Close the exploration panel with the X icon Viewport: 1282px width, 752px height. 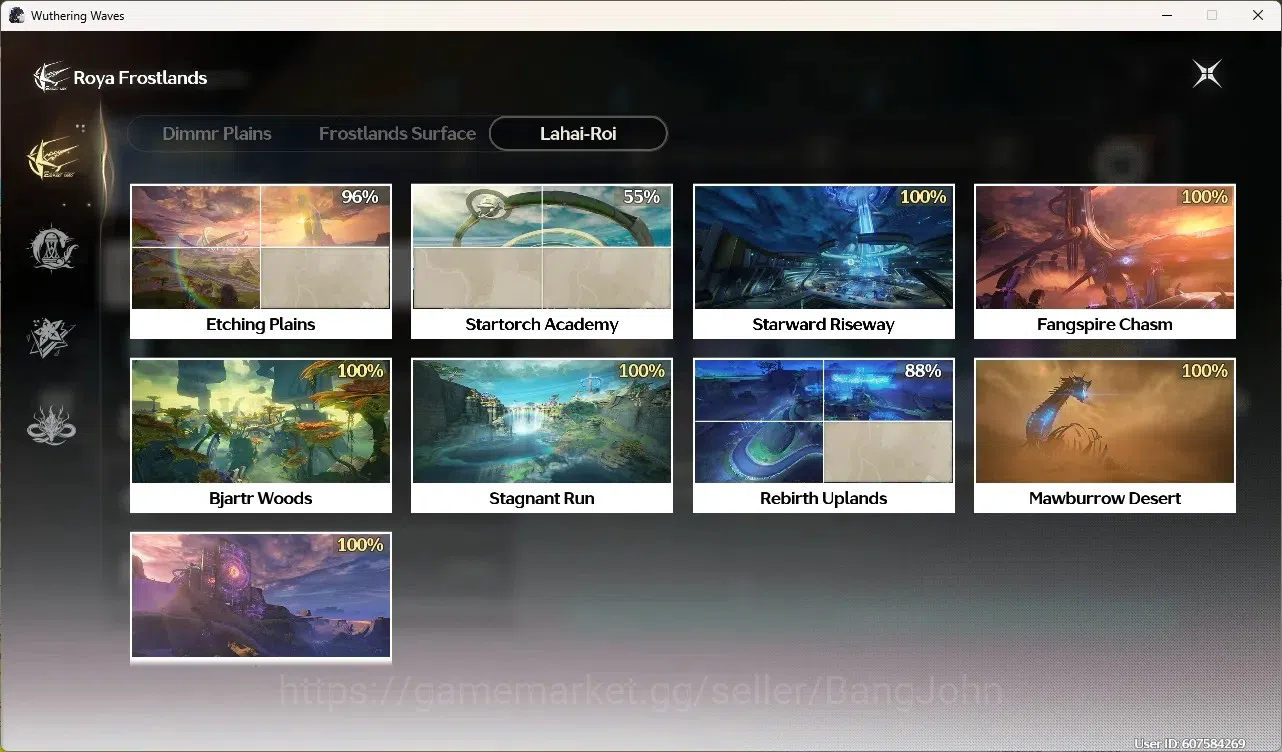(1207, 74)
